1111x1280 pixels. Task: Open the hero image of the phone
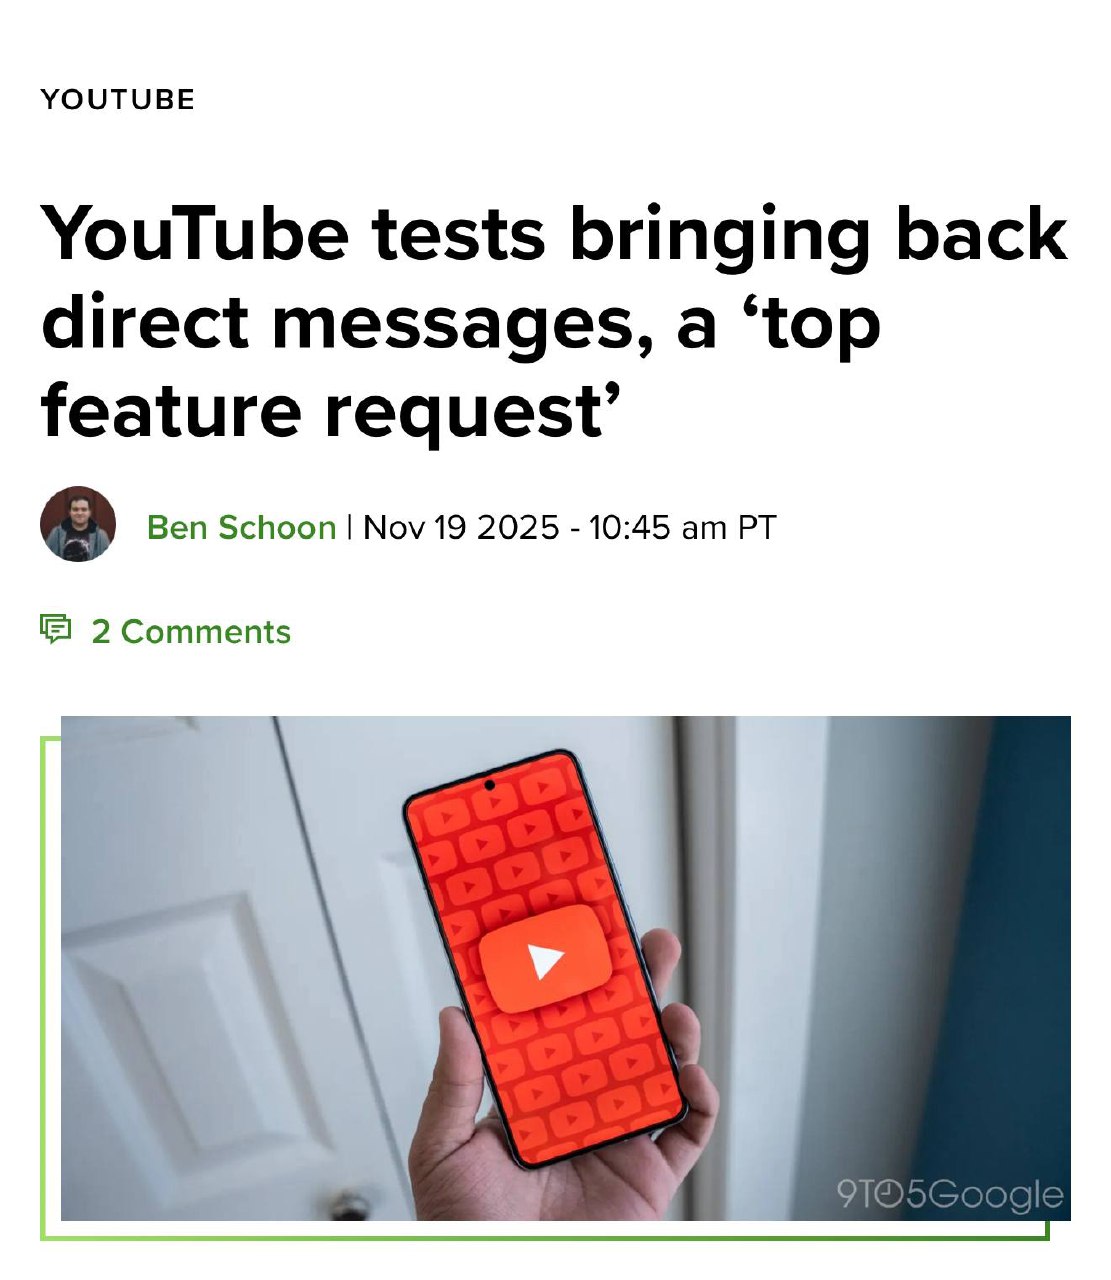566,968
